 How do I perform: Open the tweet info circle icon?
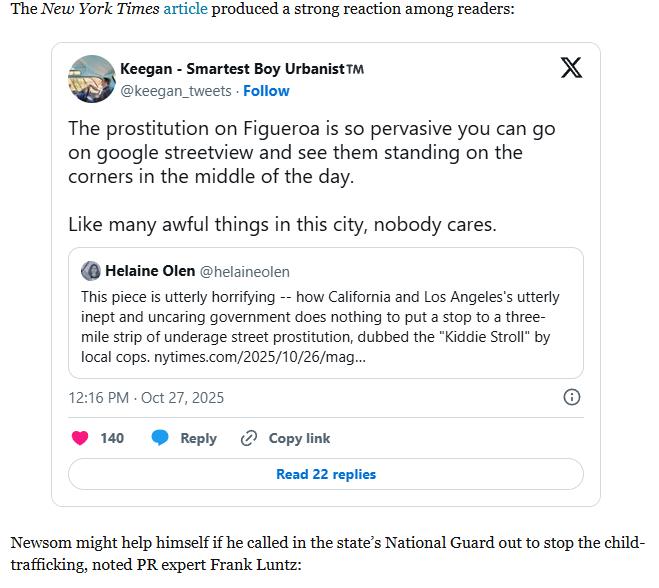tap(572, 397)
